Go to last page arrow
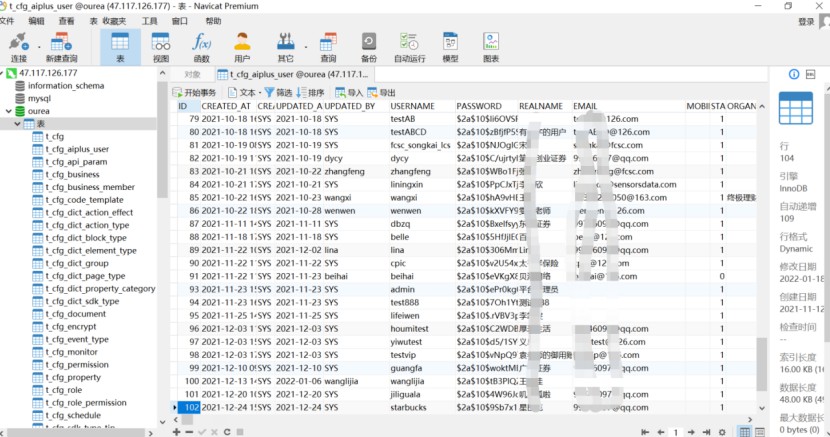830x437 pixels. [x=707, y=432]
